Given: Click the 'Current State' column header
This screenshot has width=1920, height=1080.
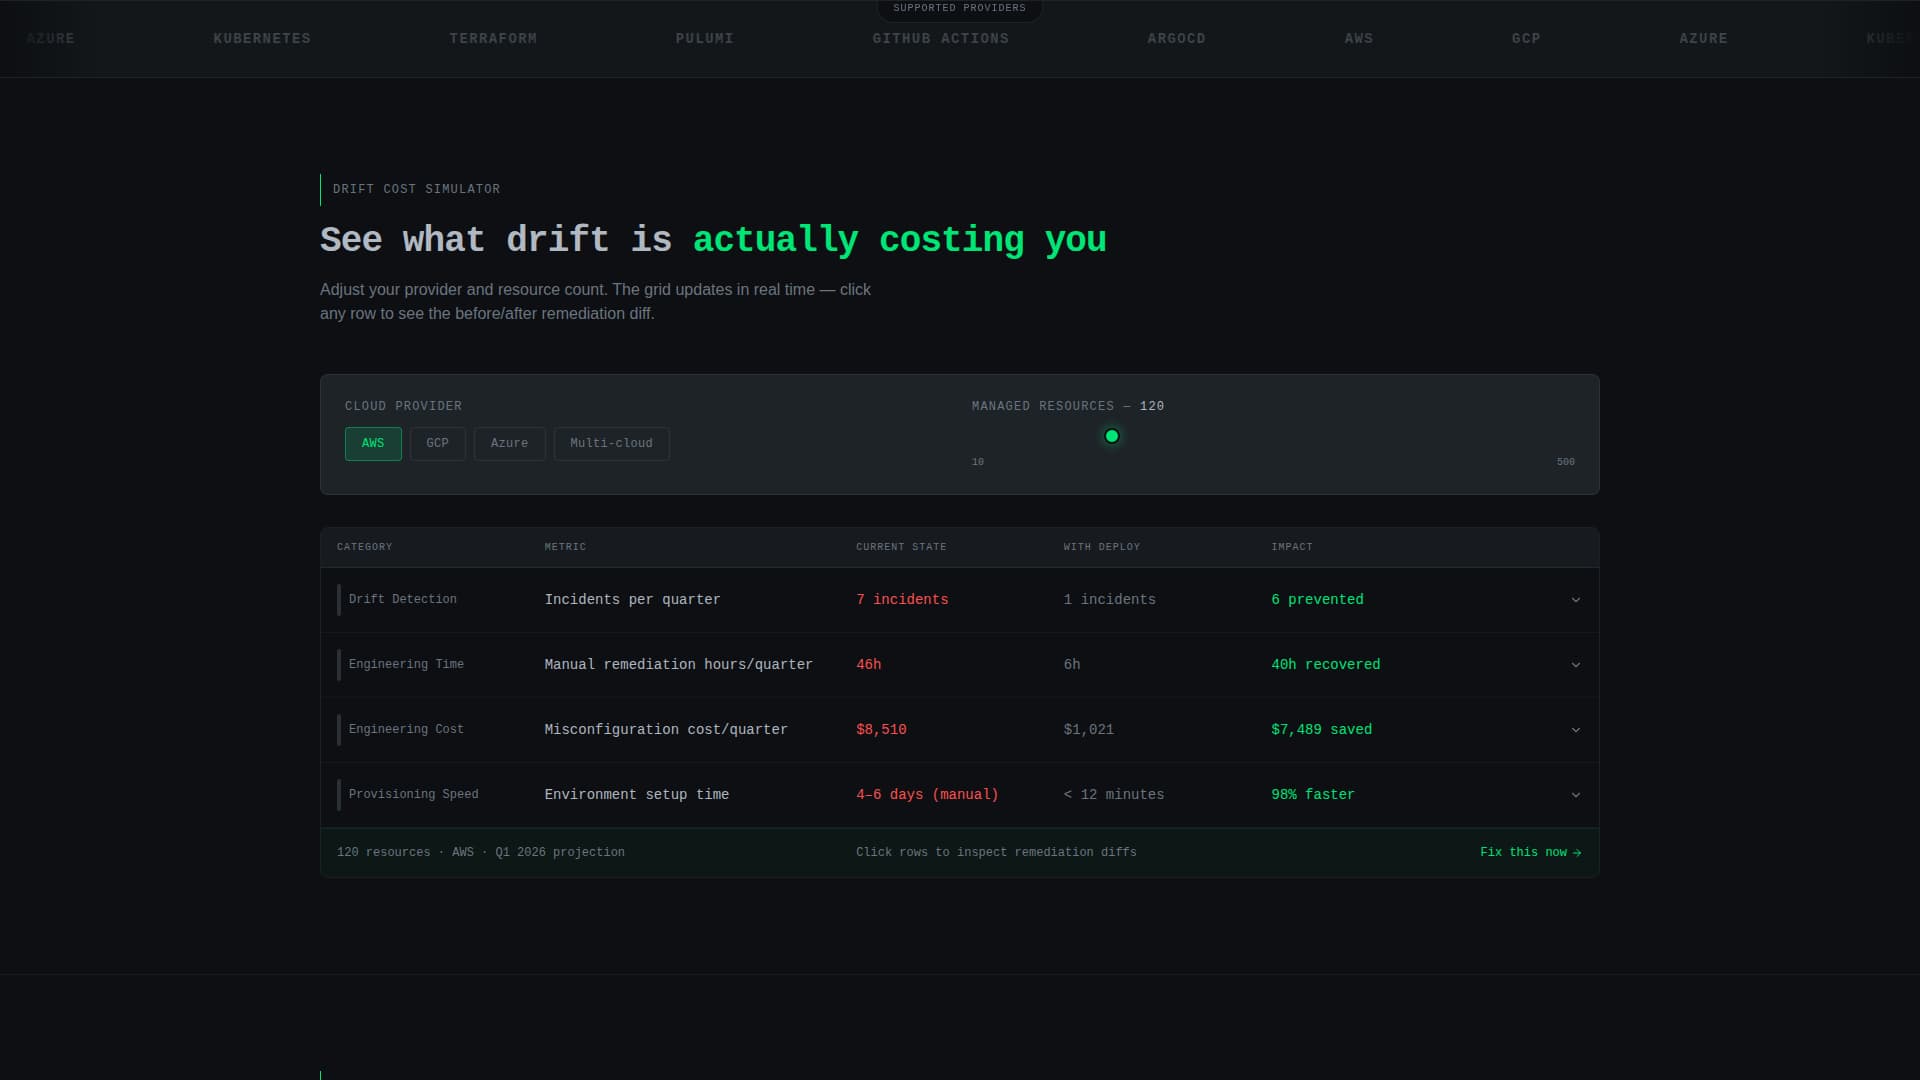Looking at the screenshot, I should [901, 547].
